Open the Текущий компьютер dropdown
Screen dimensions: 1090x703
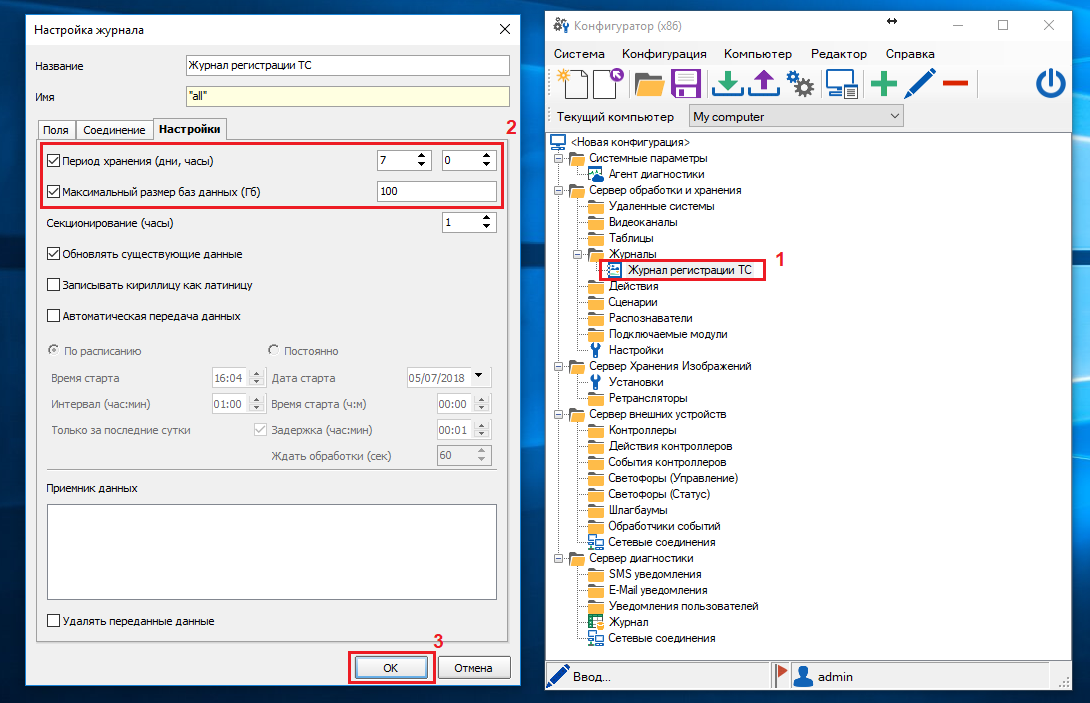(796, 117)
